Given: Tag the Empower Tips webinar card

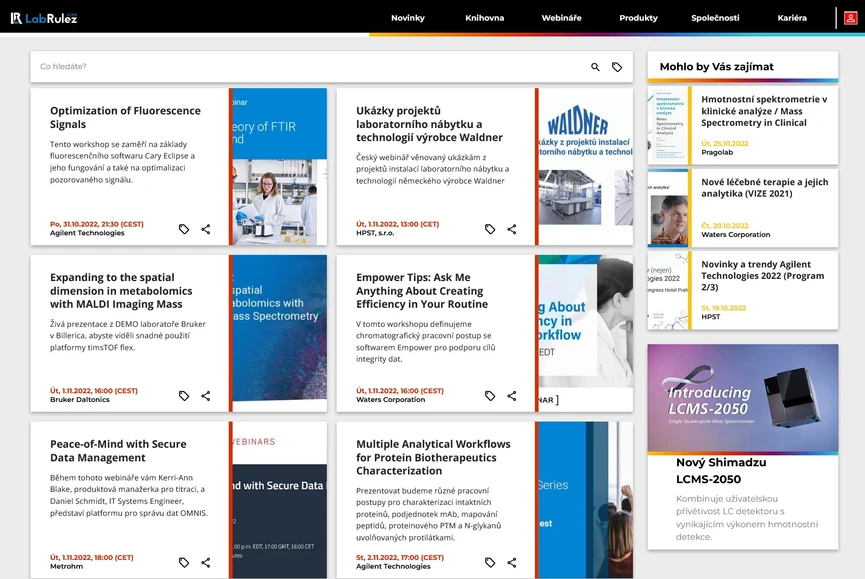Looking at the screenshot, I should pyautogui.click(x=490, y=395).
